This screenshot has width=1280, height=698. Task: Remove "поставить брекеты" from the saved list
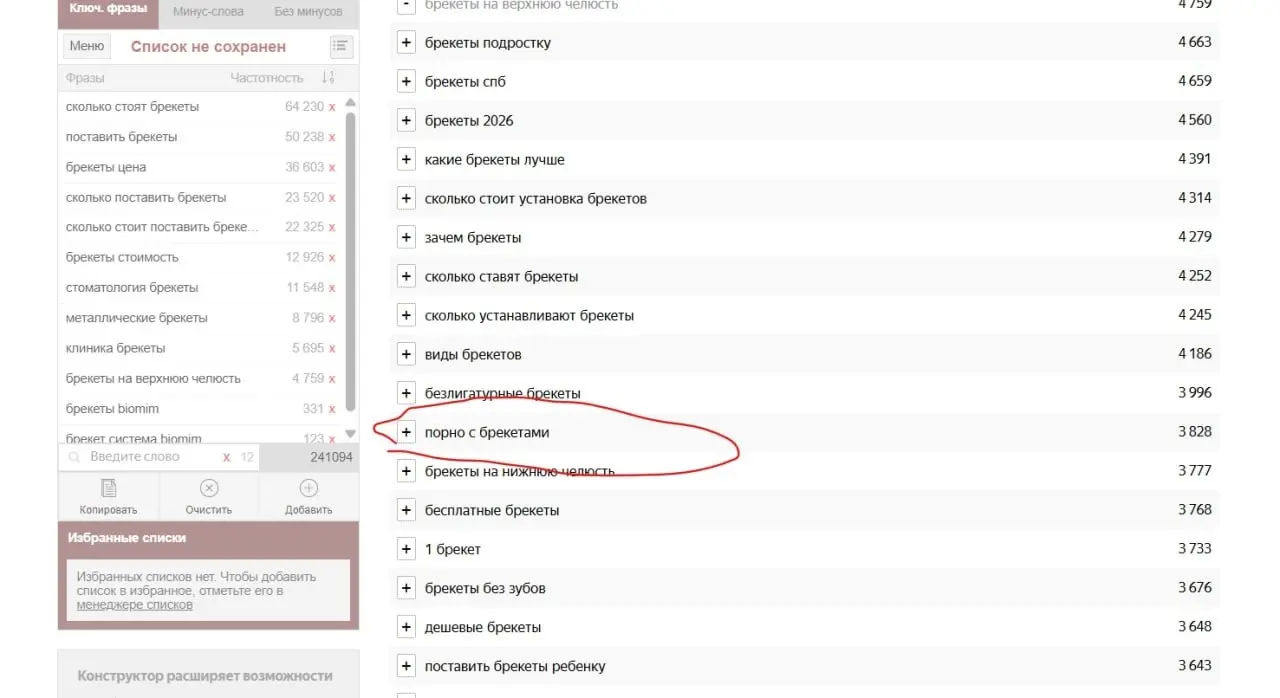click(x=332, y=137)
